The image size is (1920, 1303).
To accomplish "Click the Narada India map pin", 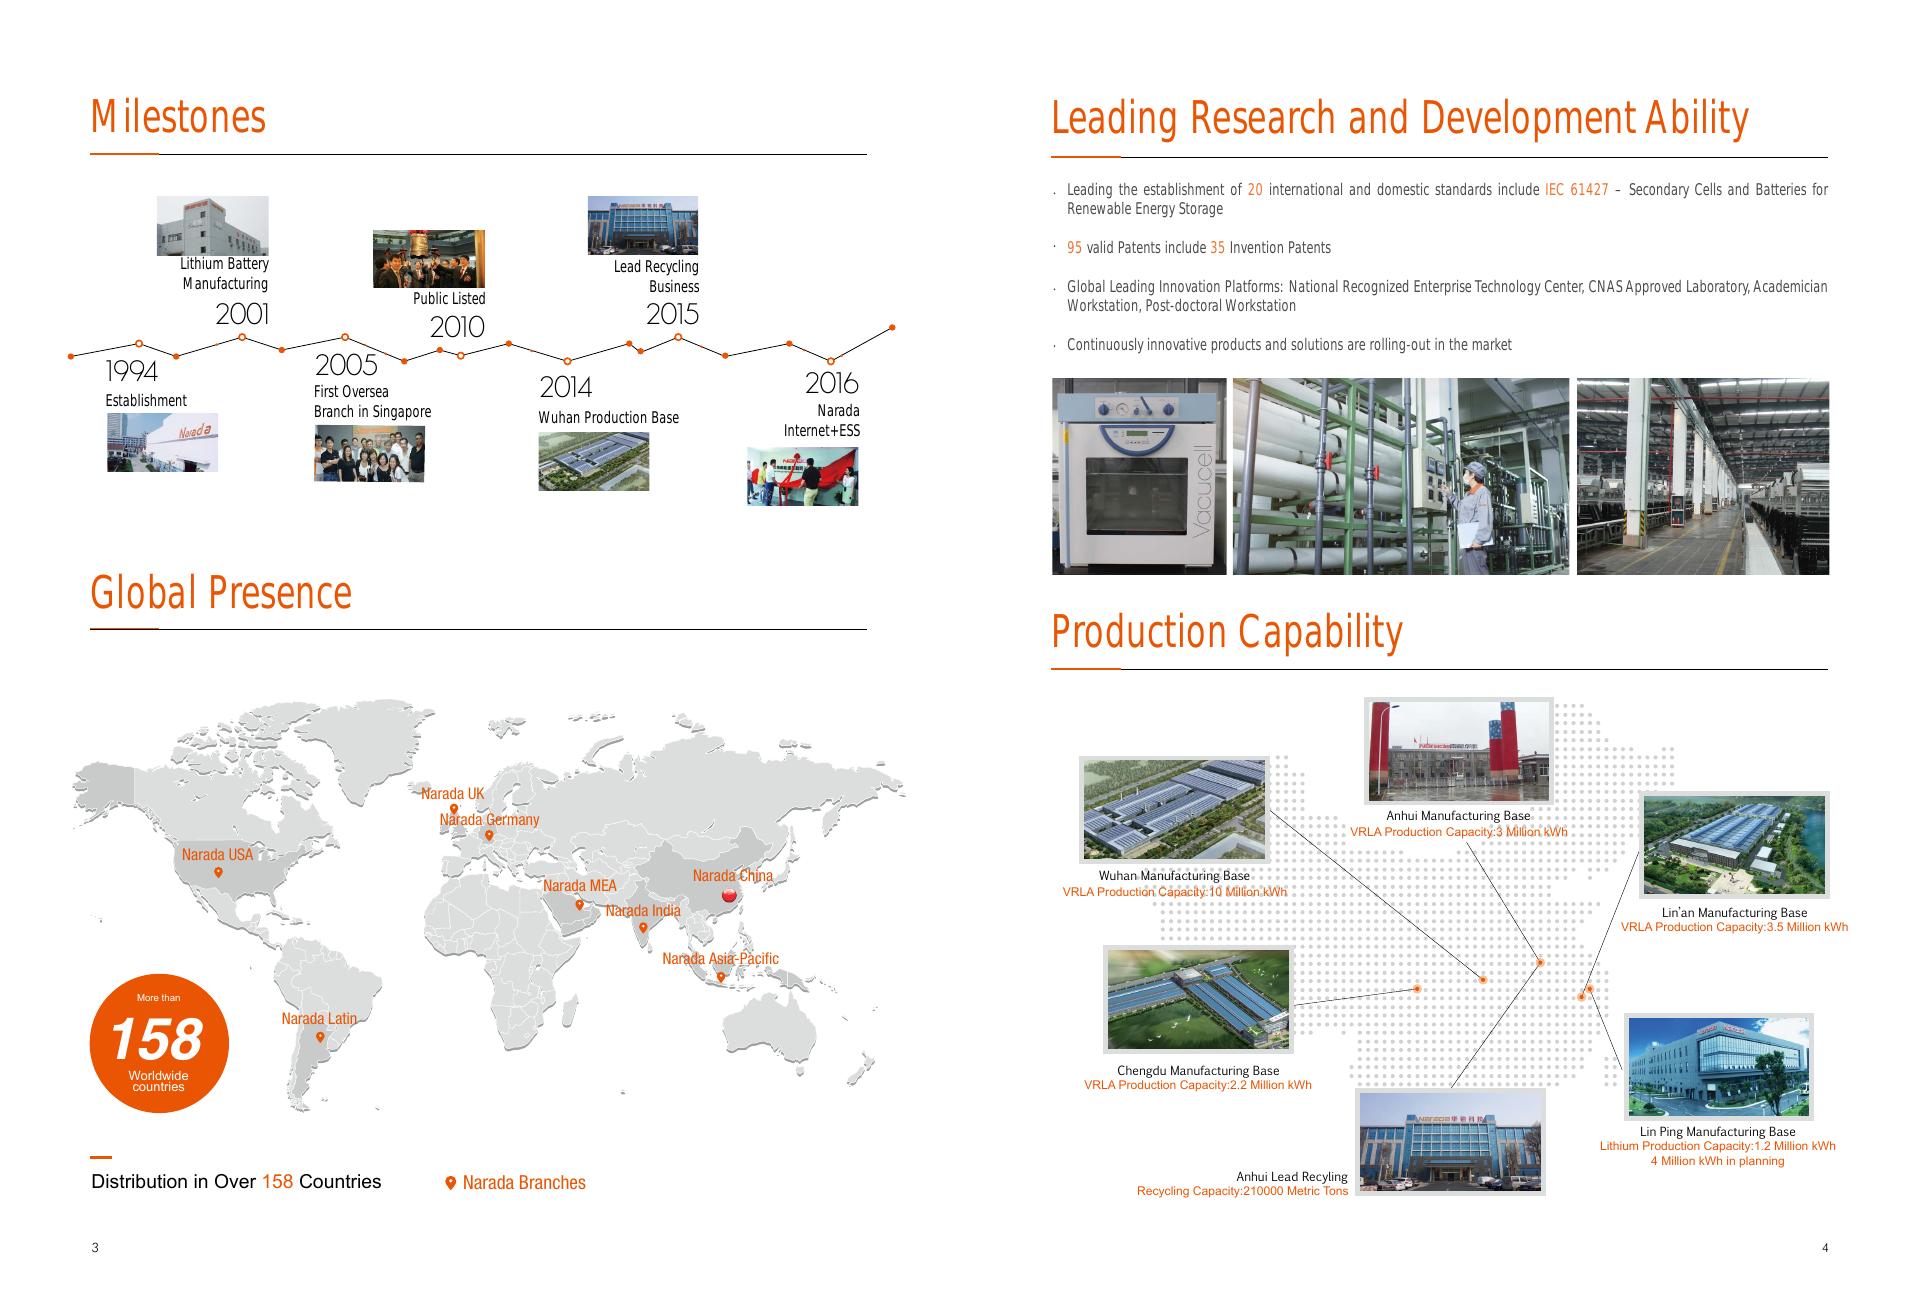I will 643,928.
